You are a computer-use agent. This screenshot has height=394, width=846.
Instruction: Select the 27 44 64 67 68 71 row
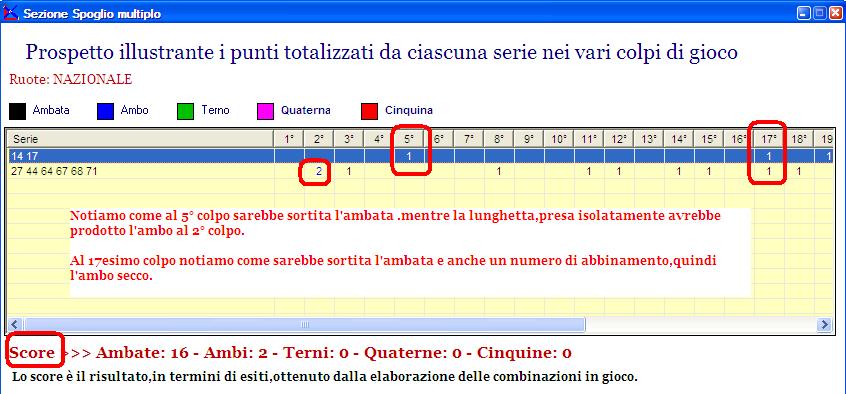click(420, 172)
